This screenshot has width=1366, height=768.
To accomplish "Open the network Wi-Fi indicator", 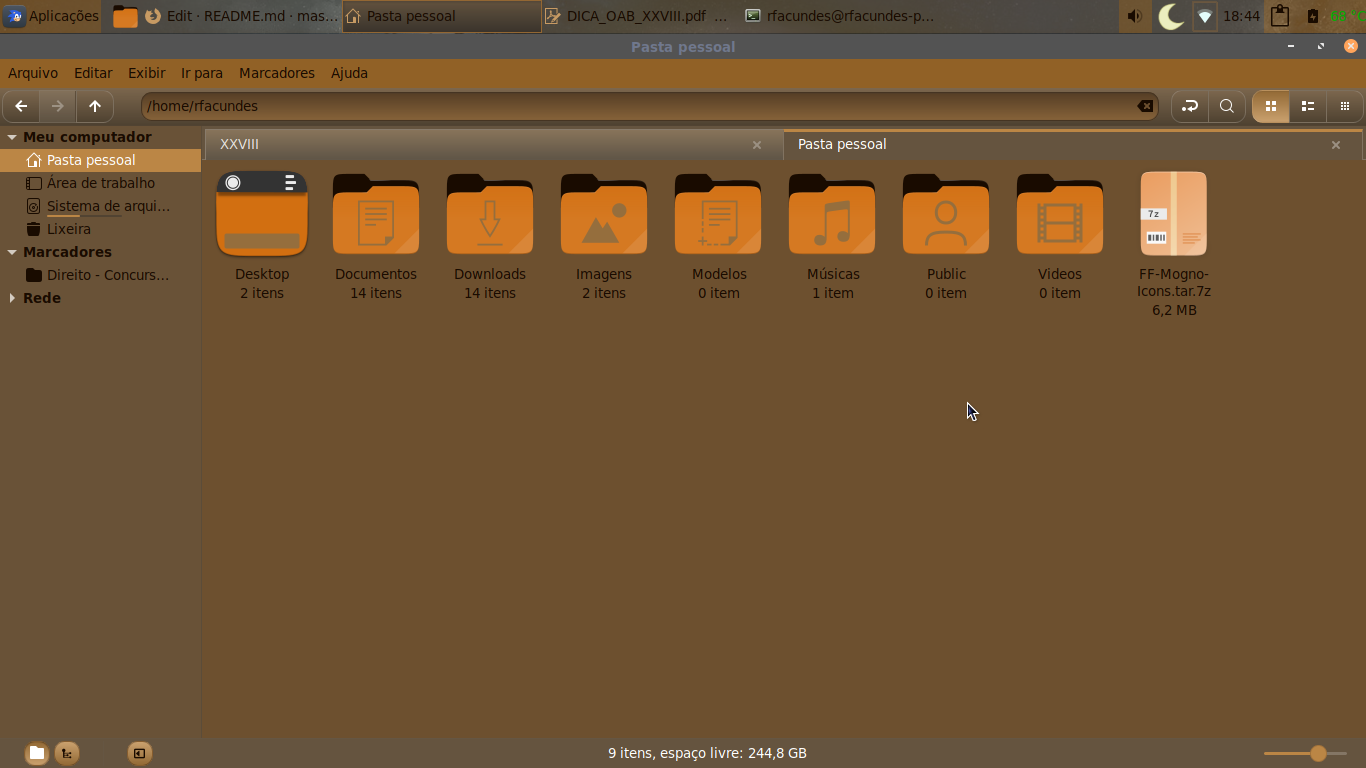I will pos(1205,16).
